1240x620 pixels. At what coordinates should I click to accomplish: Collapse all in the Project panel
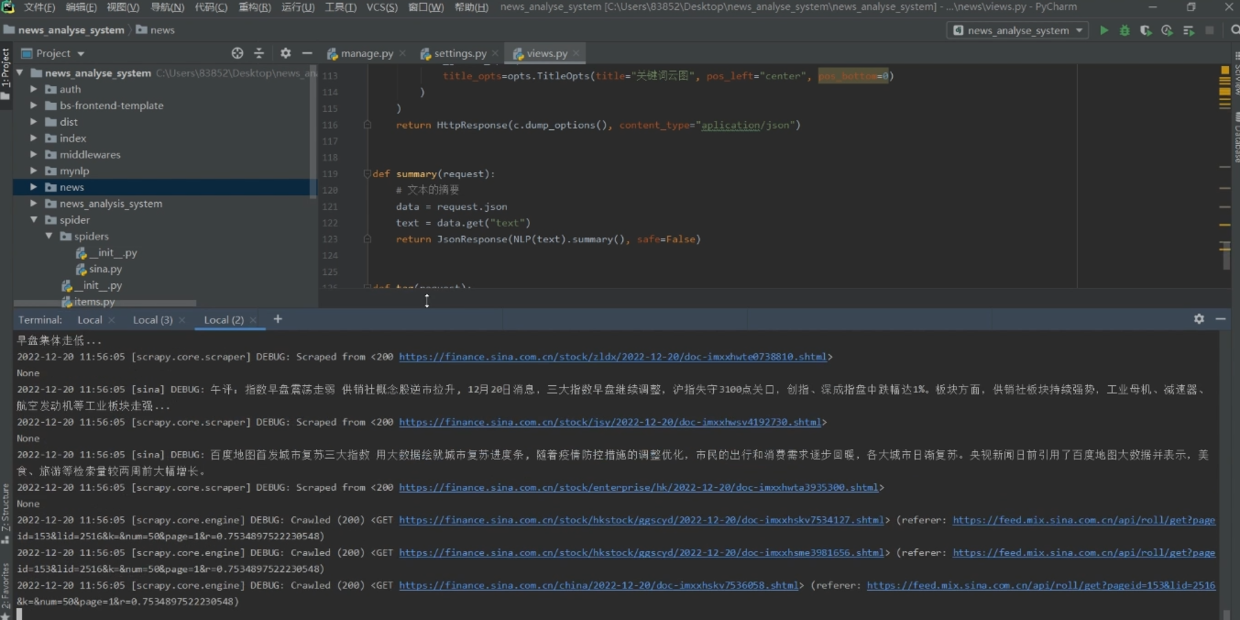pyautogui.click(x=259, y=53)
